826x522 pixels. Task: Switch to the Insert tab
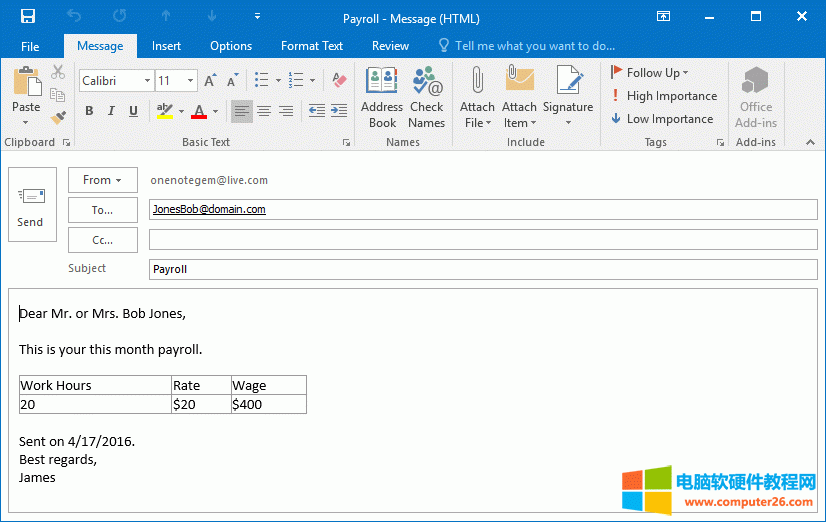click(x=166, y=46)
